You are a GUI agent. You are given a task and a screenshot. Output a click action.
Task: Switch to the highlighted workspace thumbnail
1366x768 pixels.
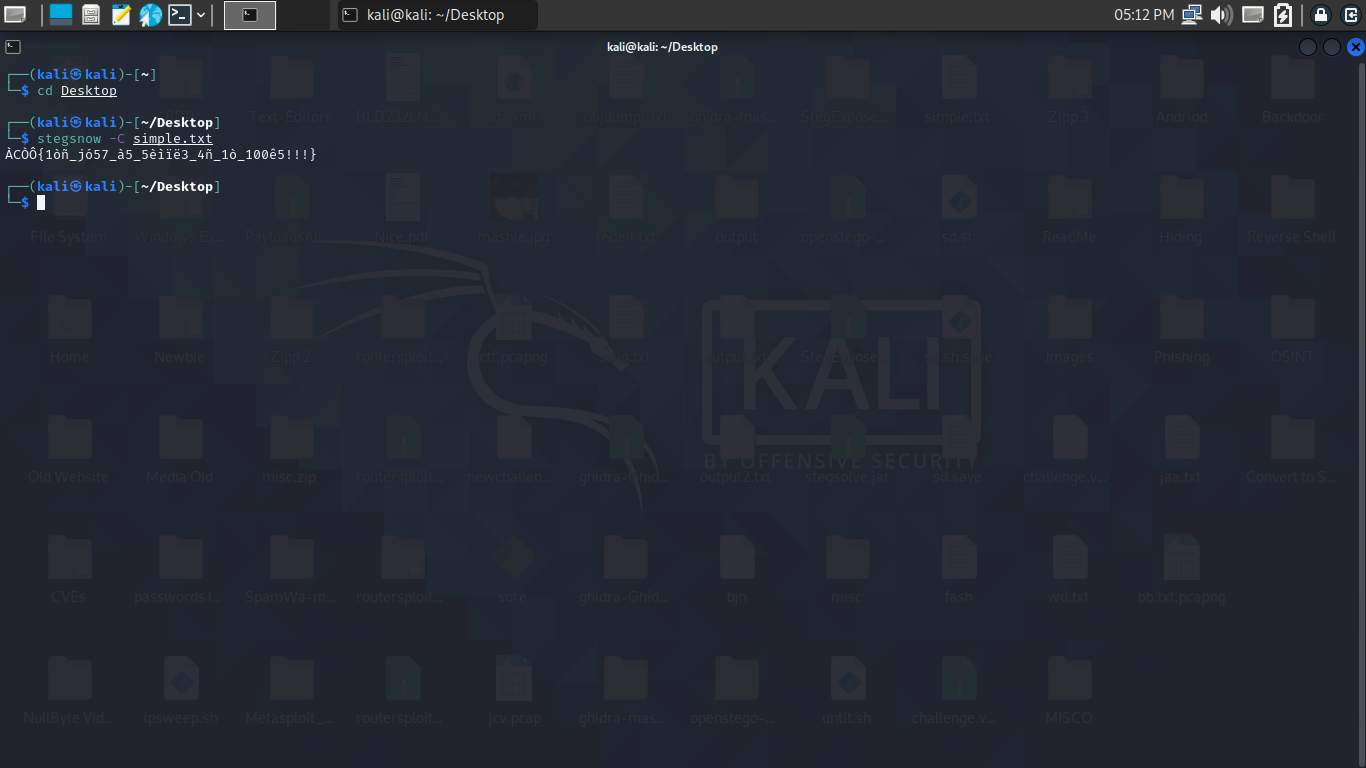pos(250,14)
